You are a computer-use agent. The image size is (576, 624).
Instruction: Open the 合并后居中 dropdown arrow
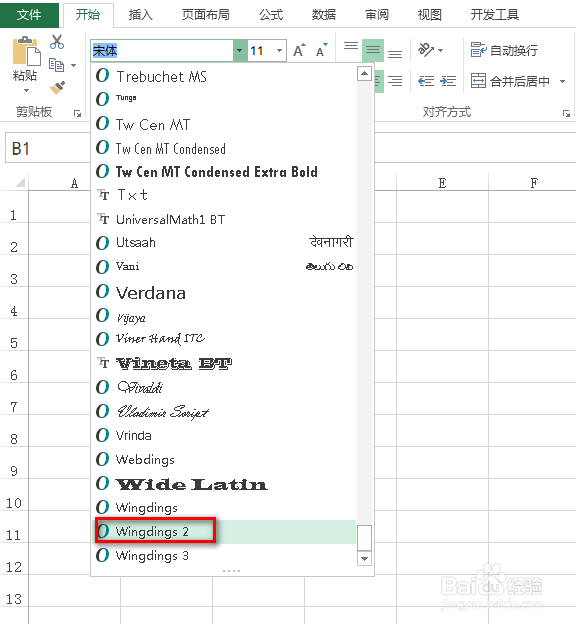[562, 81]
